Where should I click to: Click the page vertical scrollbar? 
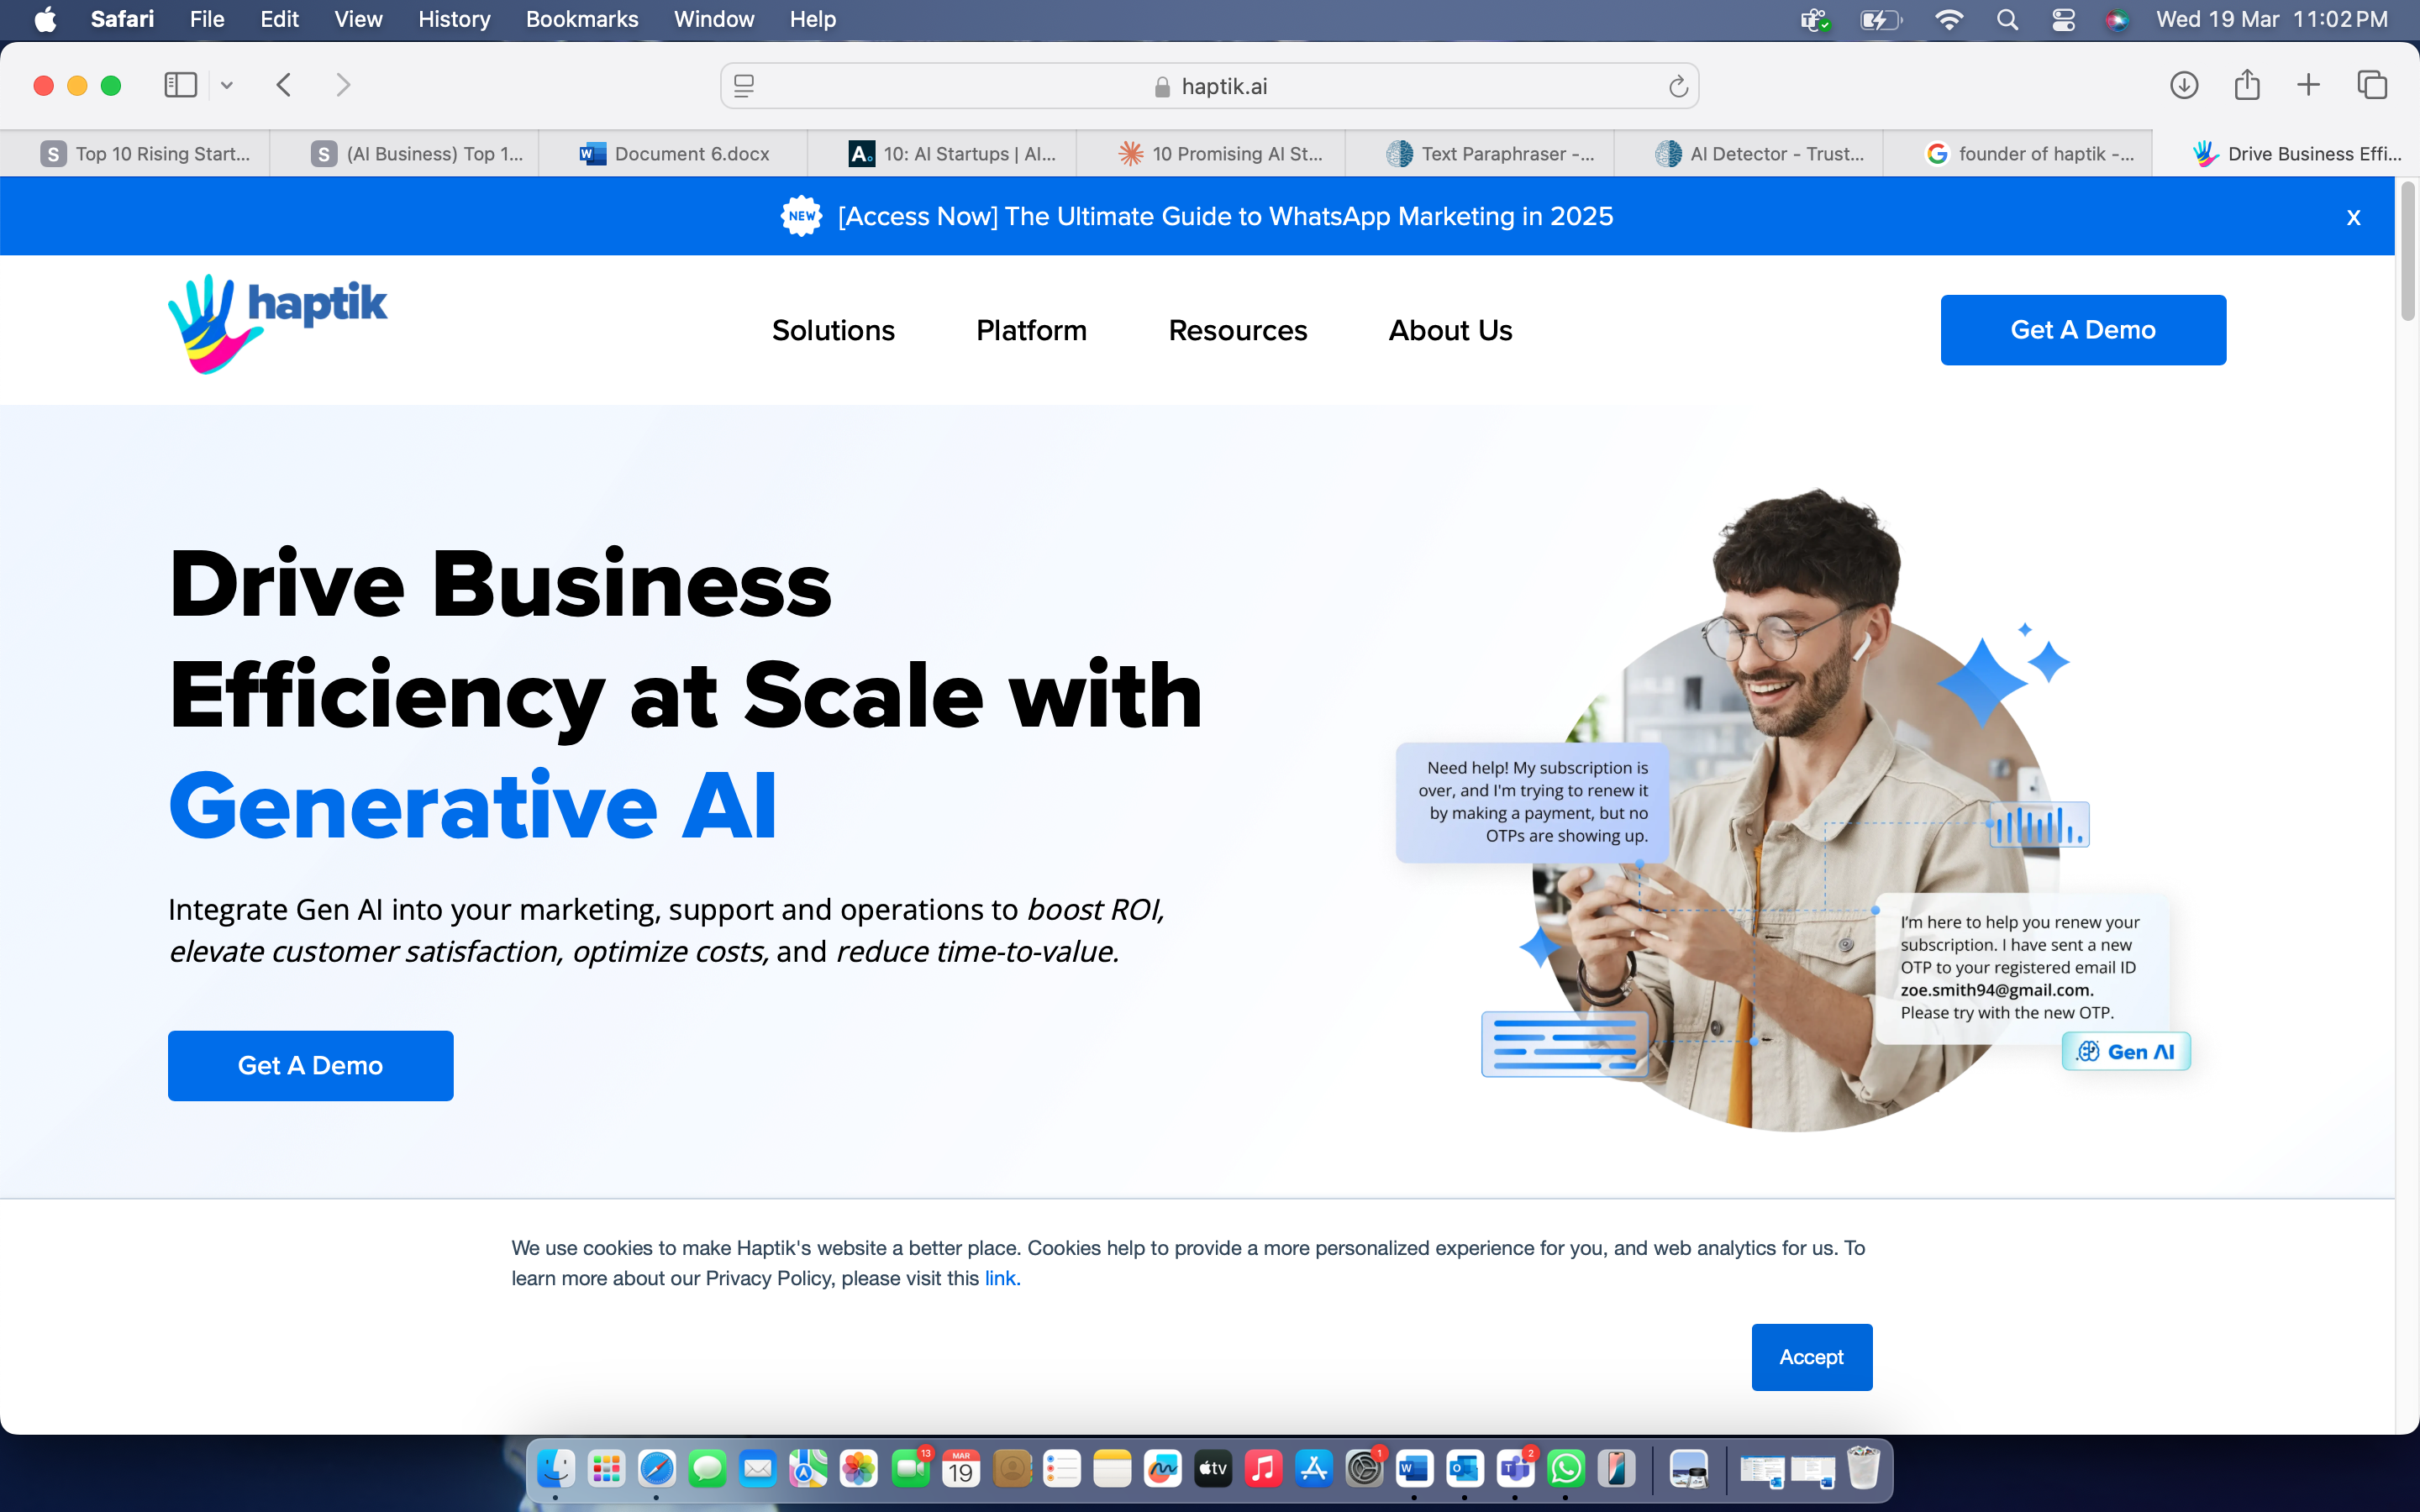(x=2408, y=252)
